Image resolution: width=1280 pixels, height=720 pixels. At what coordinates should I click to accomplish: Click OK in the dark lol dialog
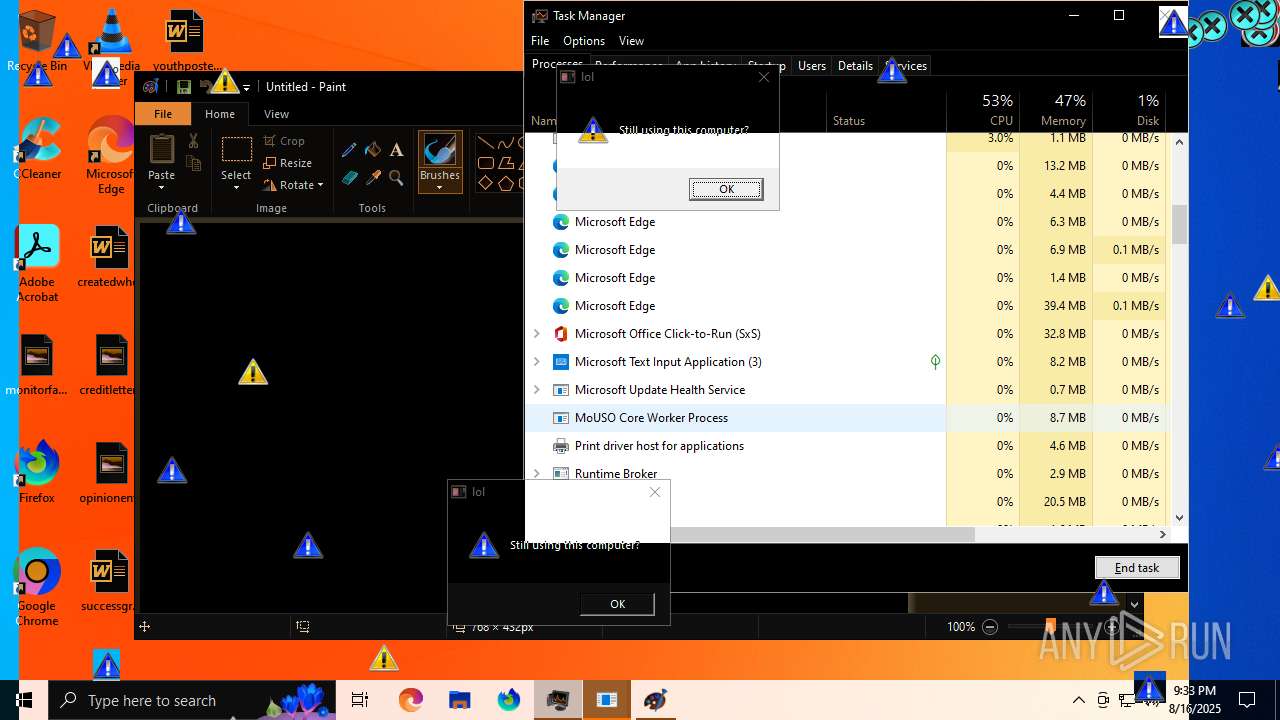click(617, 604)
